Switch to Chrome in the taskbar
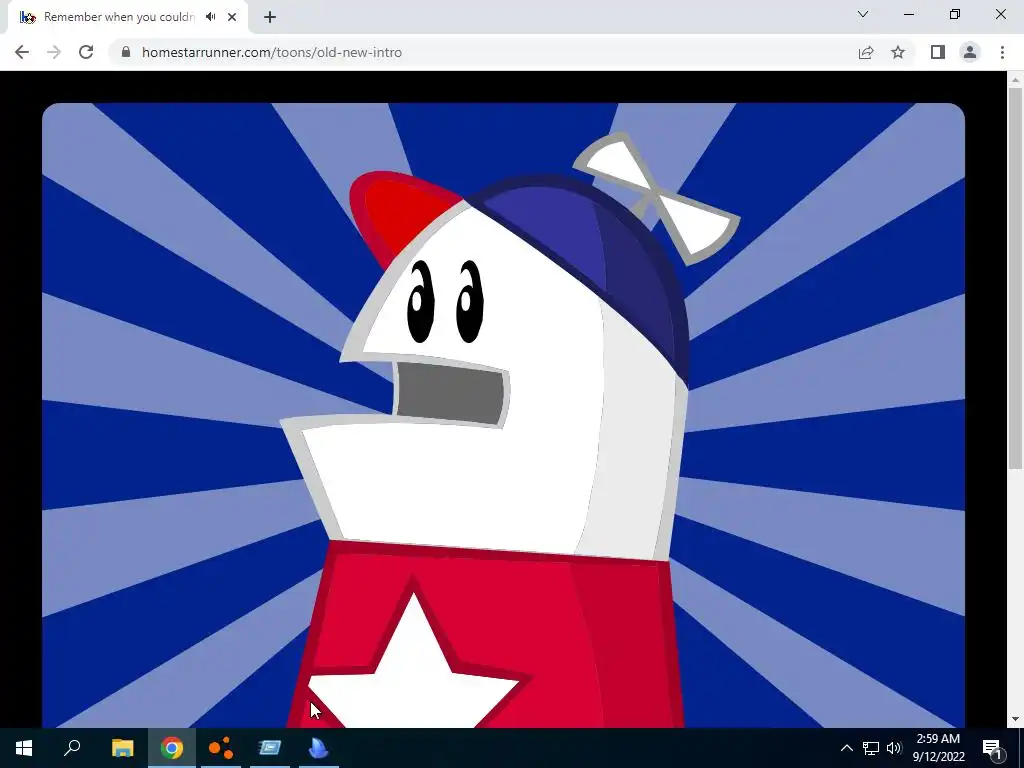The width and height of the screenshot is (1024, 768). [x=172, y=748]
